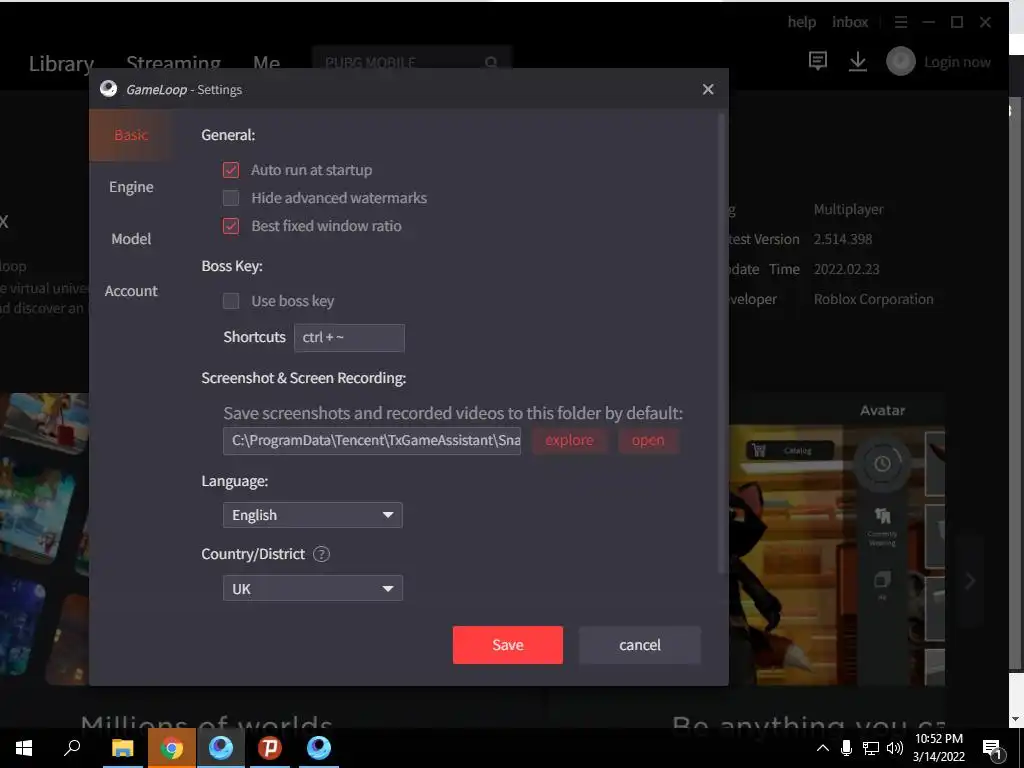The width and height of the screenshot is (1024, 768).
Task: Open Windows taskbar search
Action: coord(72,748)
